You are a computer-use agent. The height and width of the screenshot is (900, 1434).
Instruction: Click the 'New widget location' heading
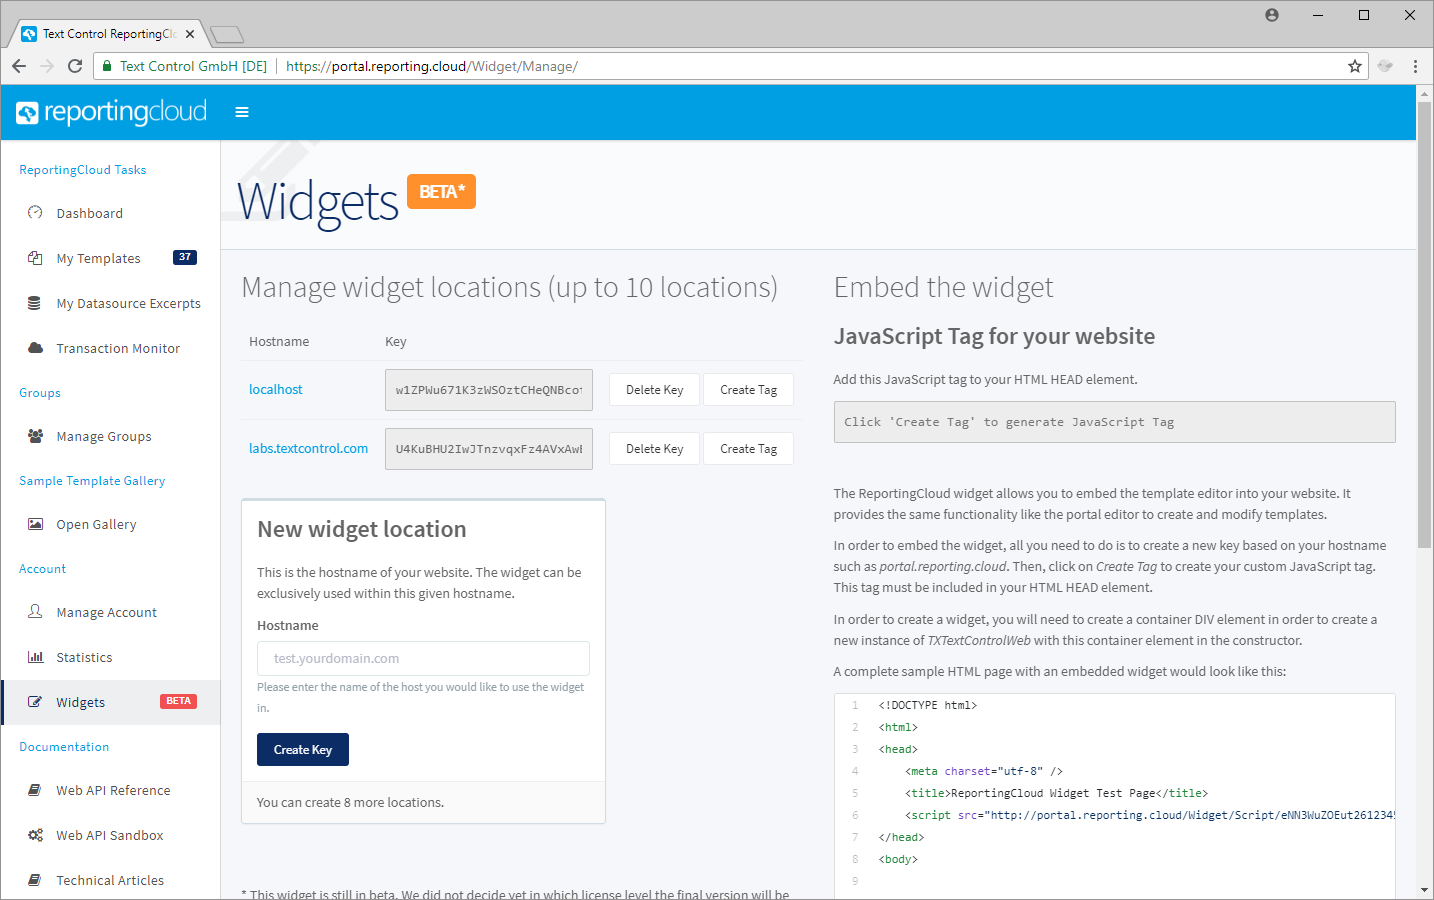[x=362, y=529]
